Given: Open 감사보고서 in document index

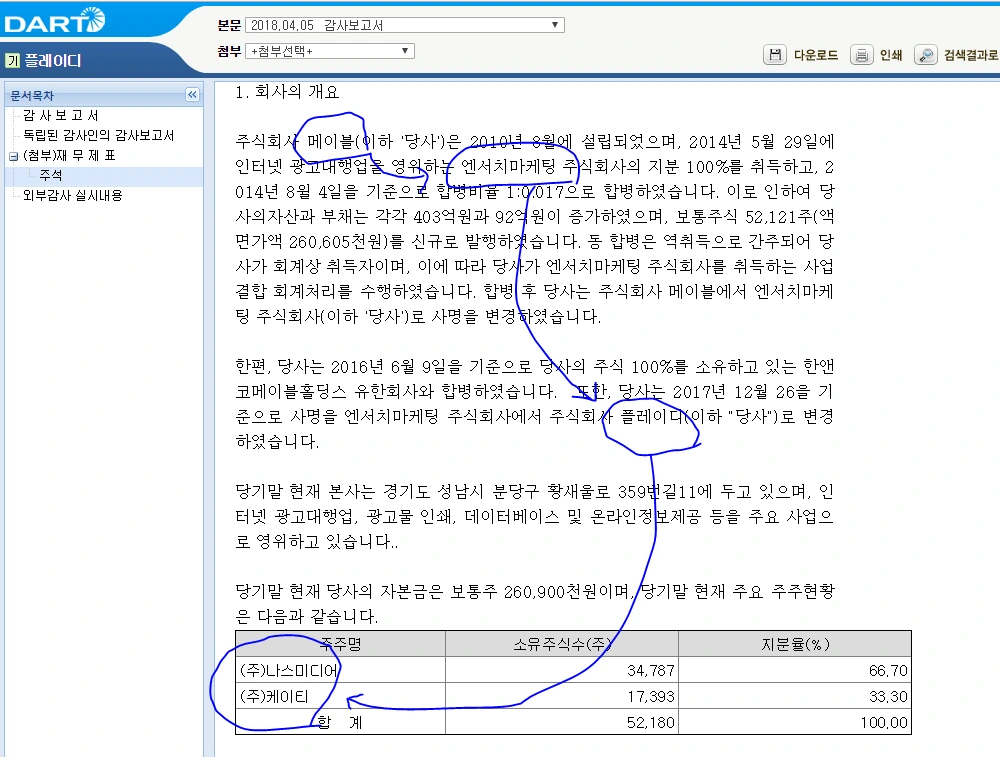Looking at the screenshot, I should point(61,115).
